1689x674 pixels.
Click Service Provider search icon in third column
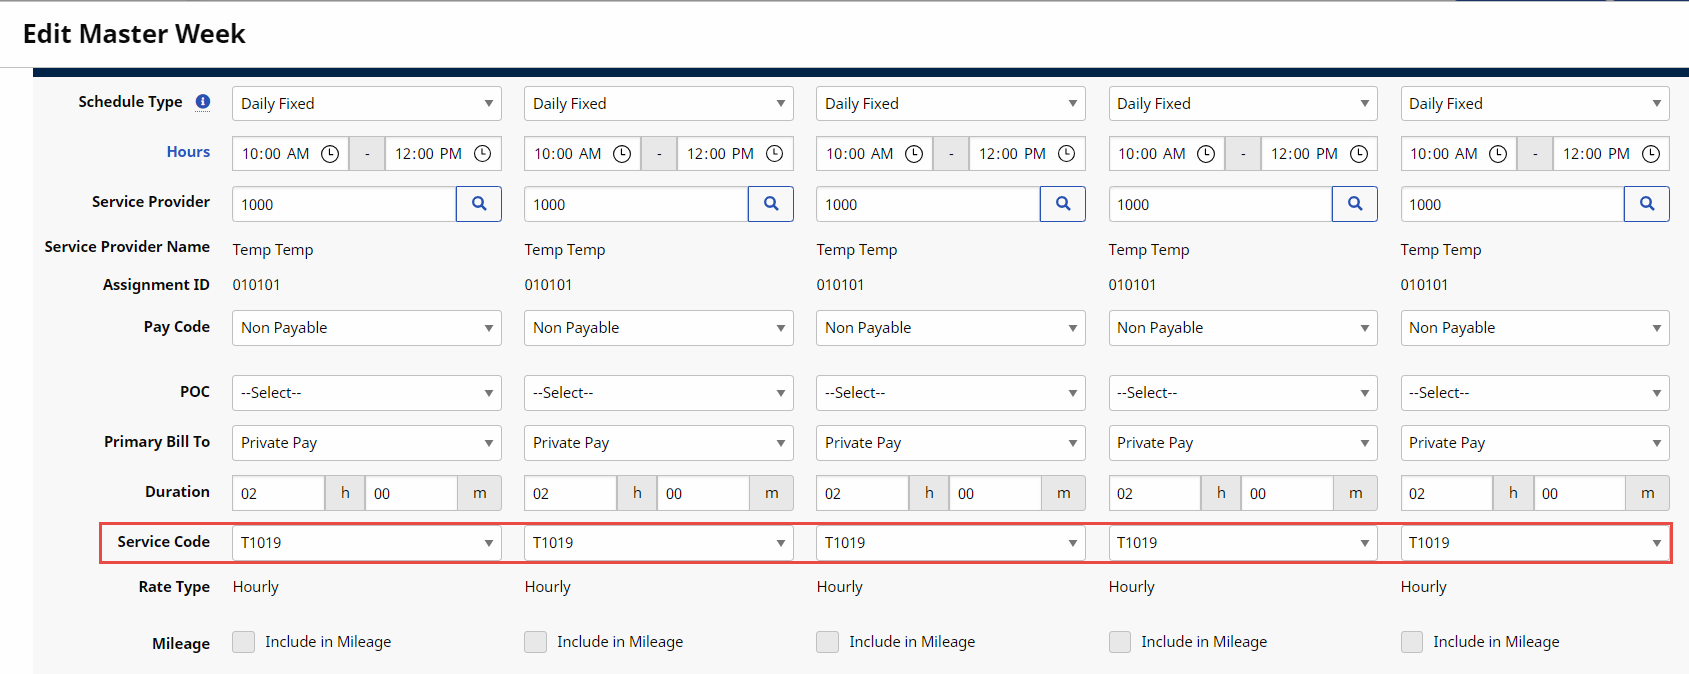1063,204
